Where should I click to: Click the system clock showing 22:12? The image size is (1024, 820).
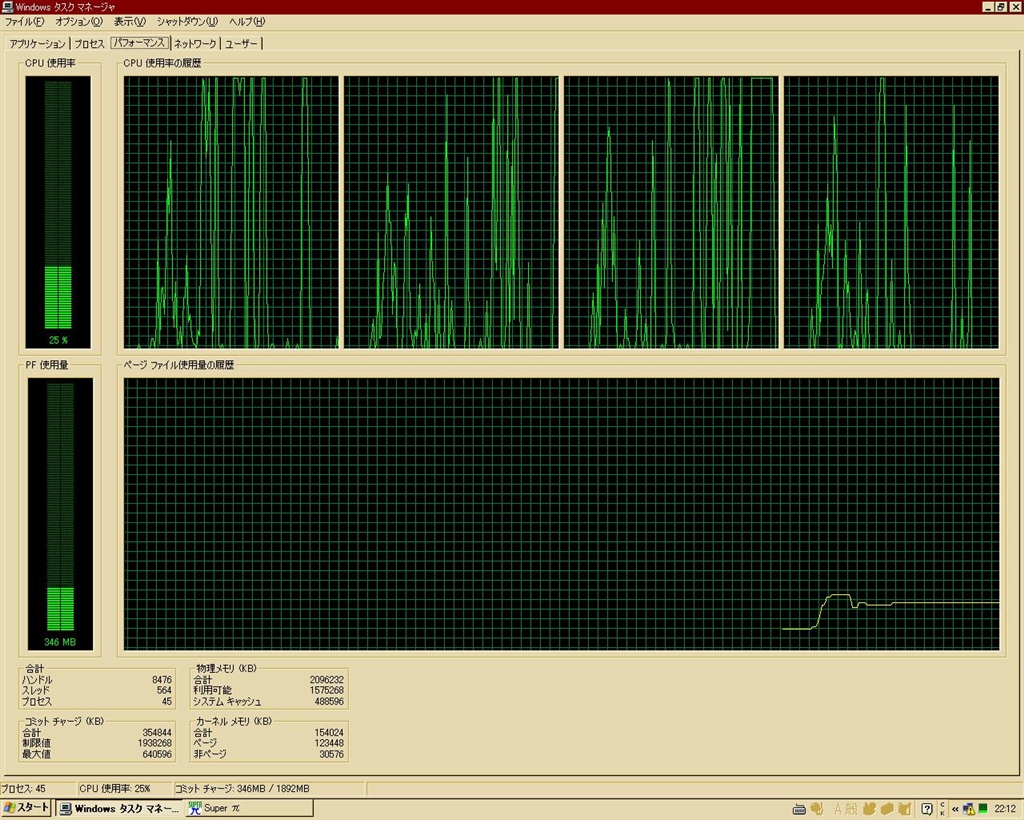1005,809
